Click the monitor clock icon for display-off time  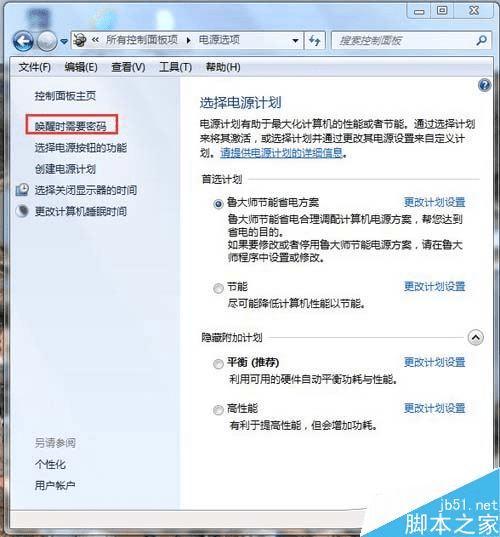point(22,190)
